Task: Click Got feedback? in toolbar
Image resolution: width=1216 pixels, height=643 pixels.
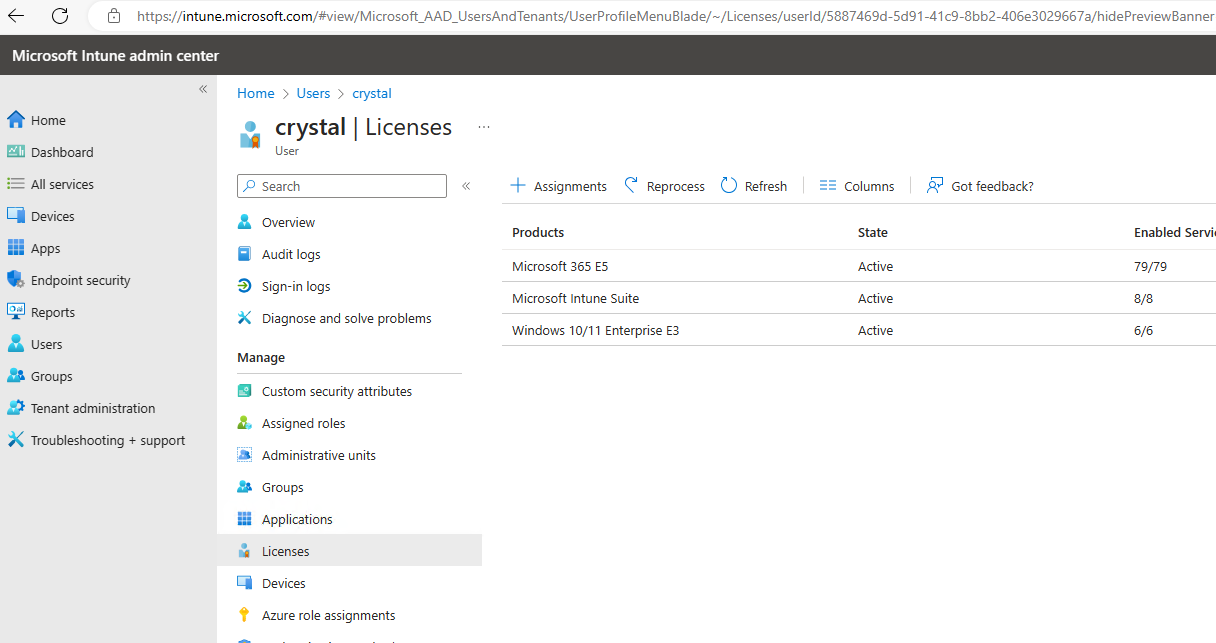Action: click(980, 186)
